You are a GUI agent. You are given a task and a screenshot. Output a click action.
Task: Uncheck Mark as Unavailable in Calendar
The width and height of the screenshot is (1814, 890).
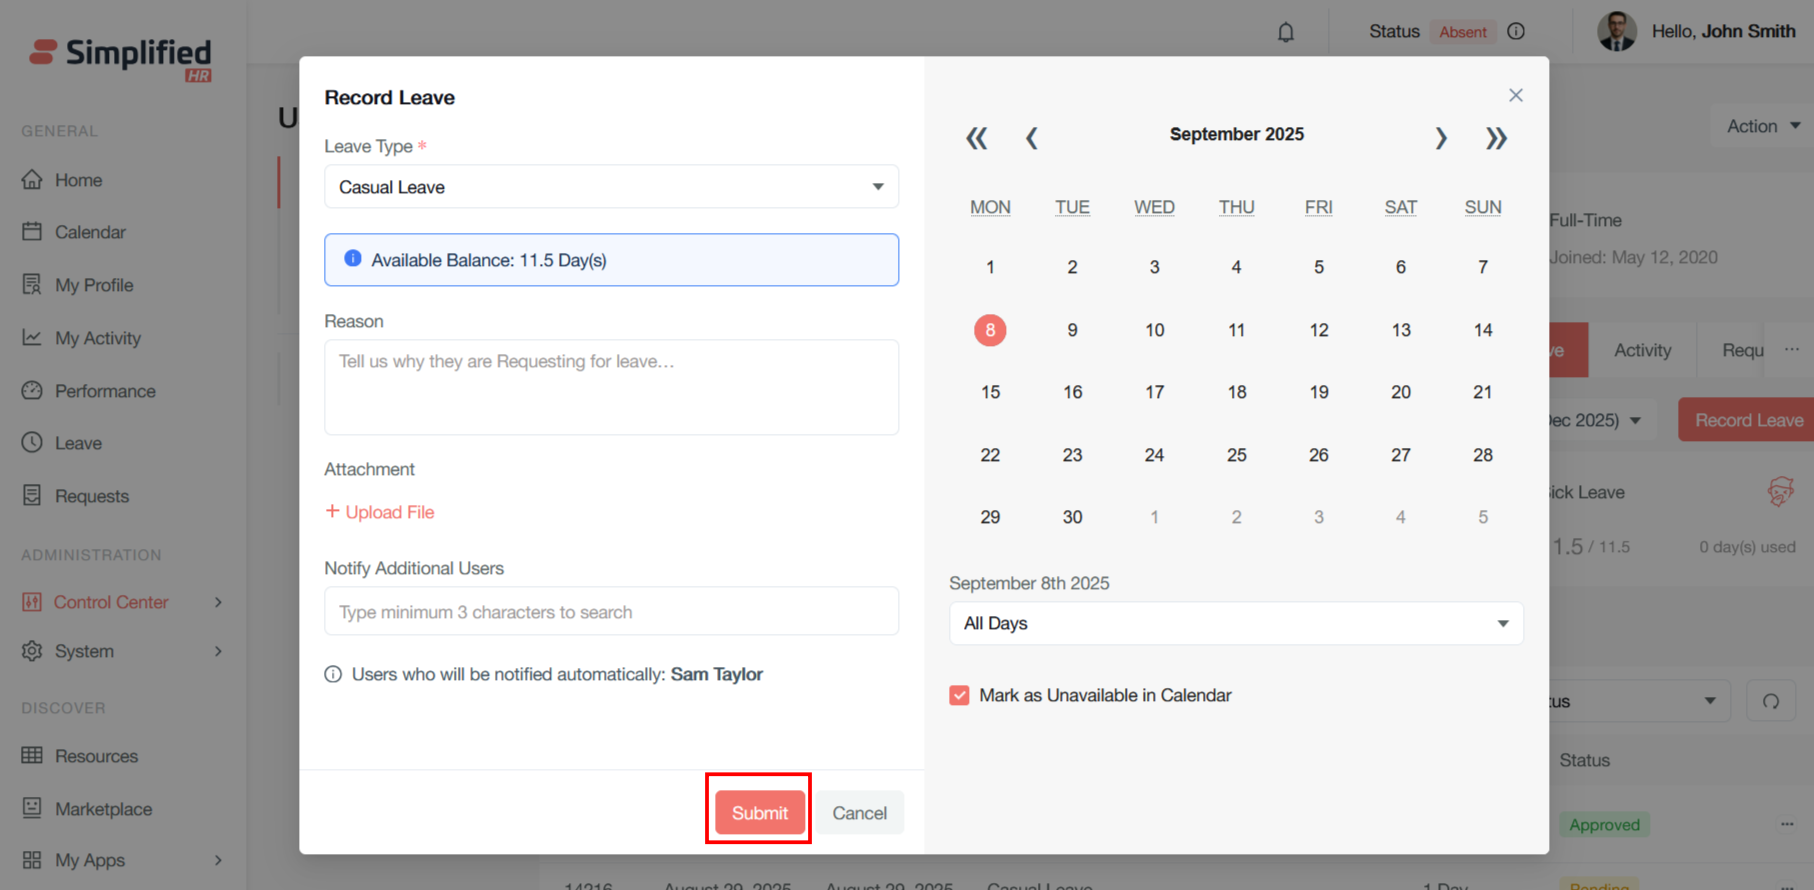click(959, 695)
